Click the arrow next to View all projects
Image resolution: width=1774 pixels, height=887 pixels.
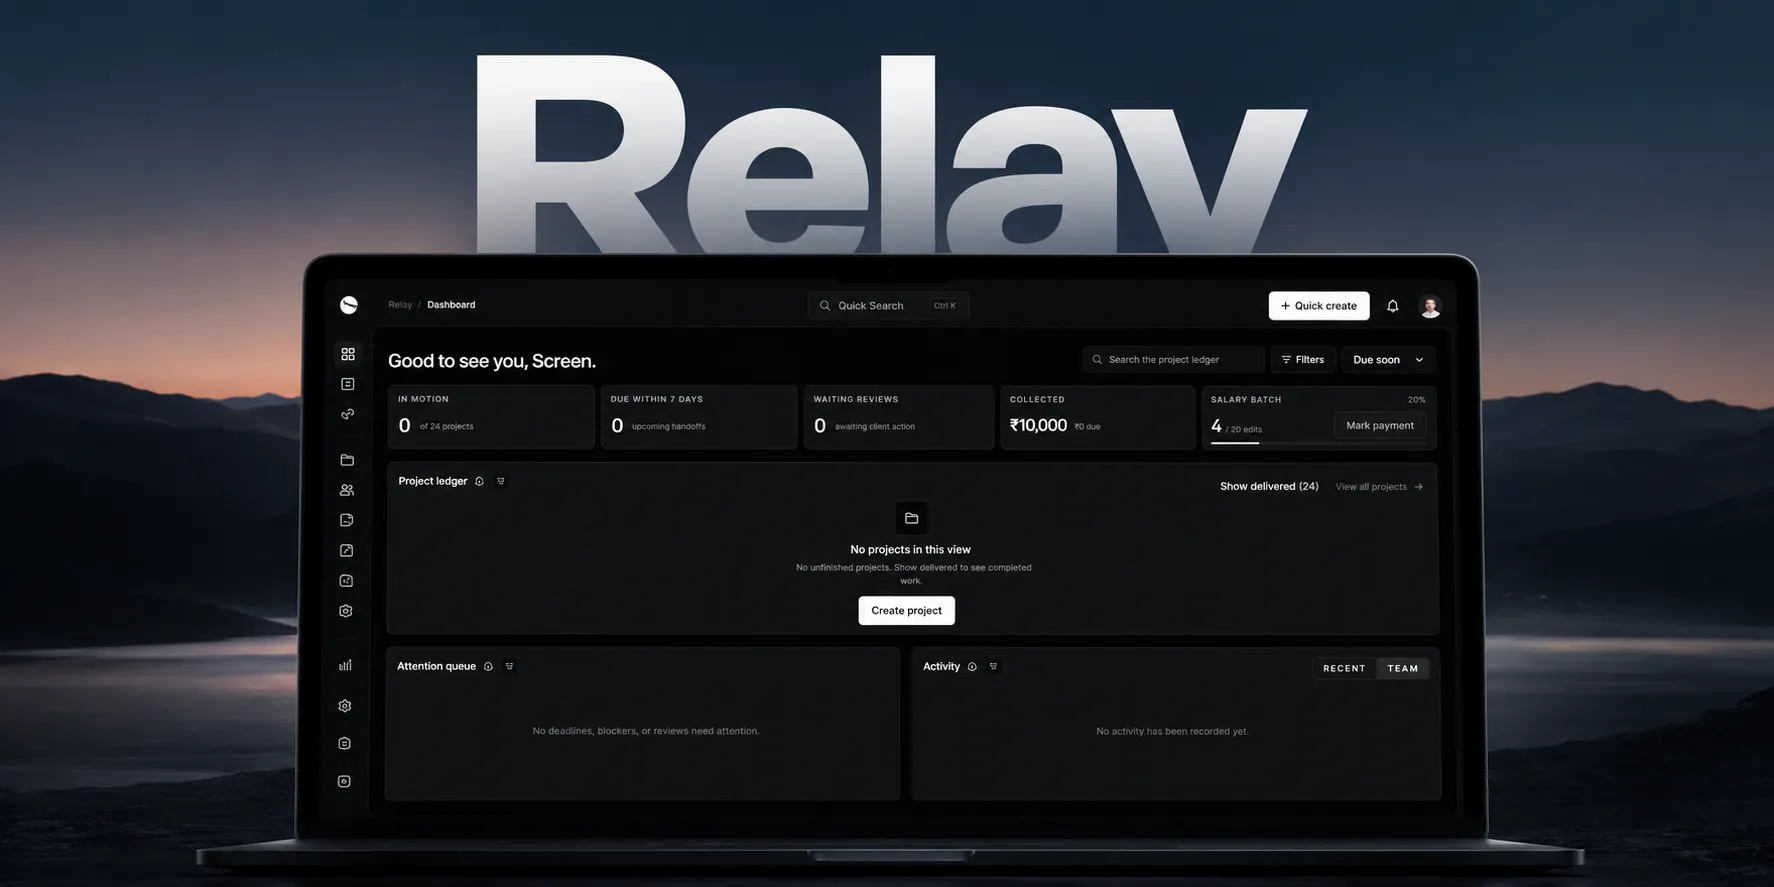[1418, 487]
